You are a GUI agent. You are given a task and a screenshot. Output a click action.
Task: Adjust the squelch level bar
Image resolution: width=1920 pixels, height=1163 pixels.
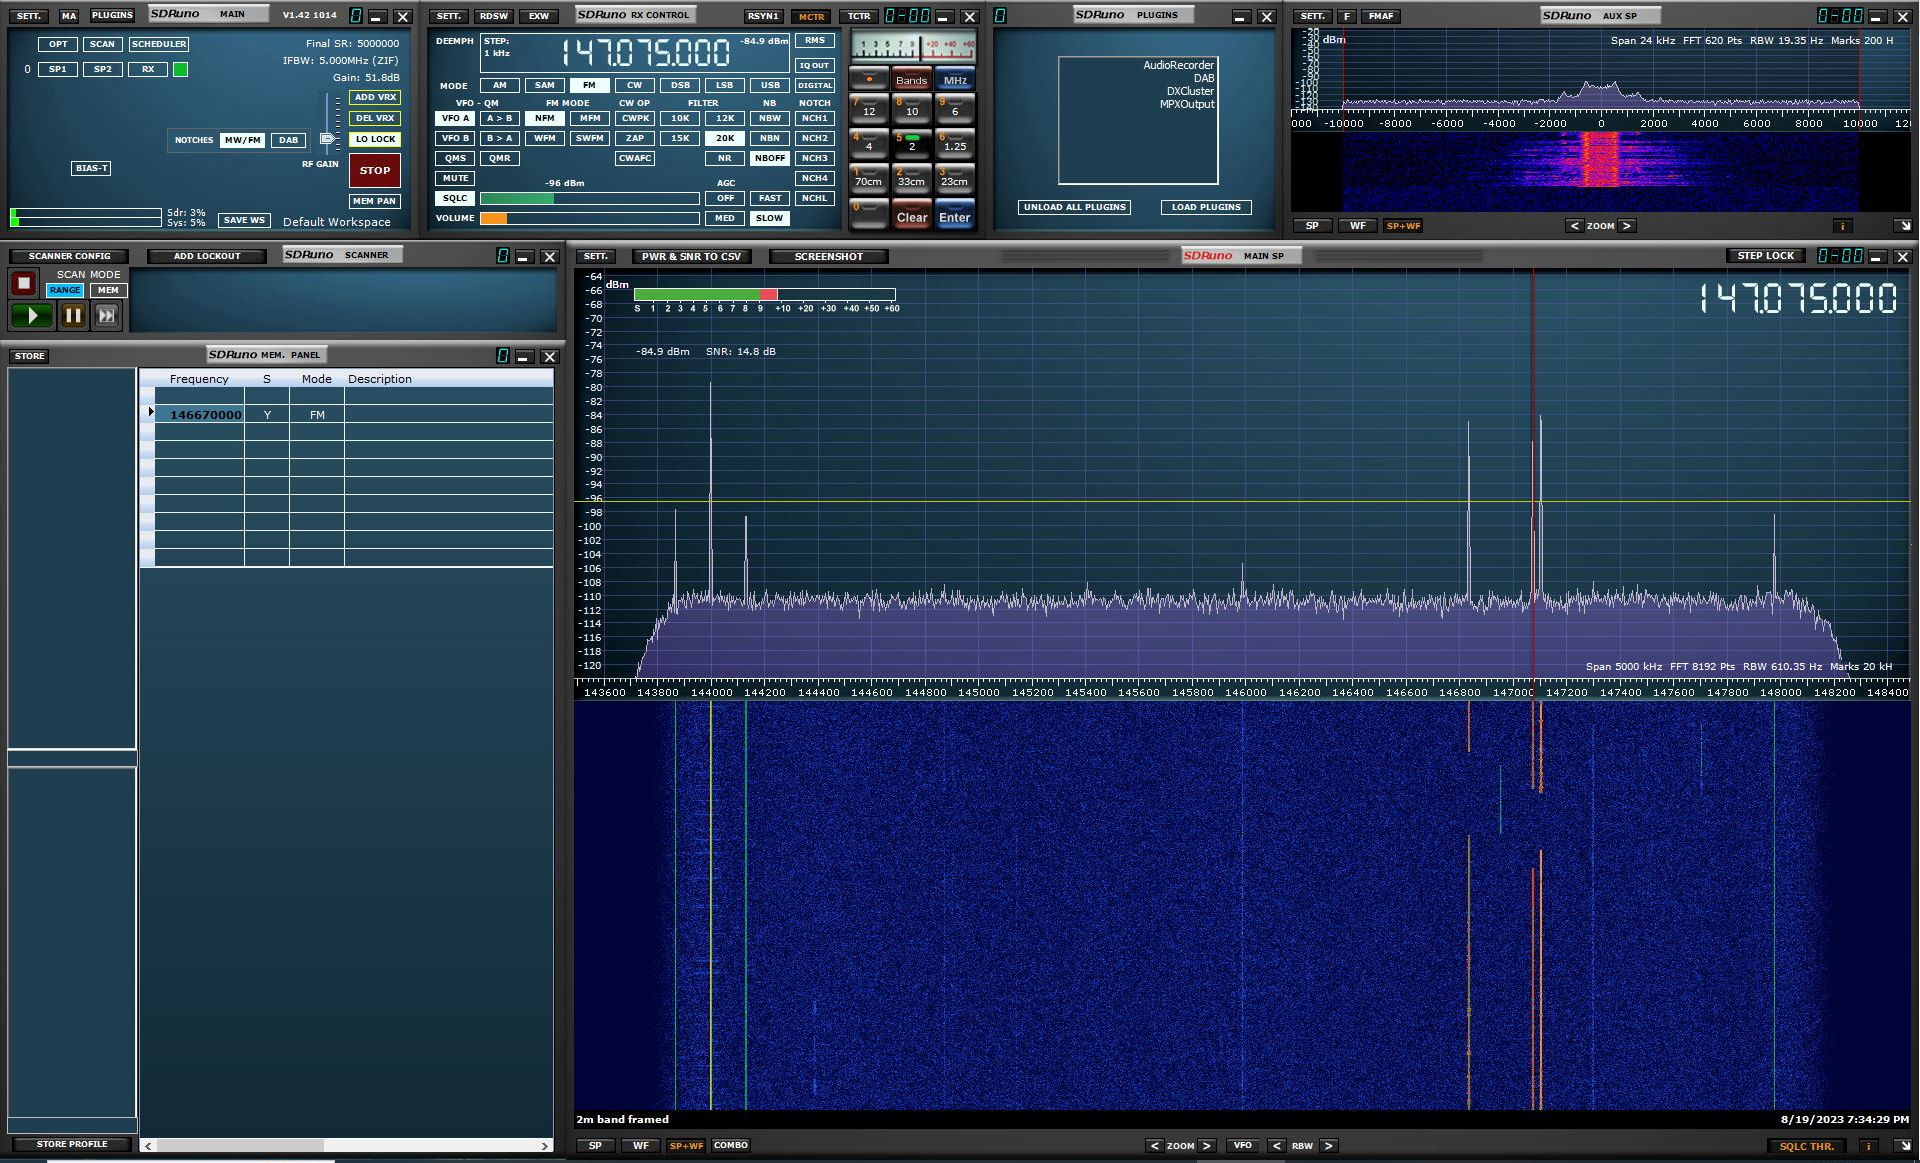[589, 198]
